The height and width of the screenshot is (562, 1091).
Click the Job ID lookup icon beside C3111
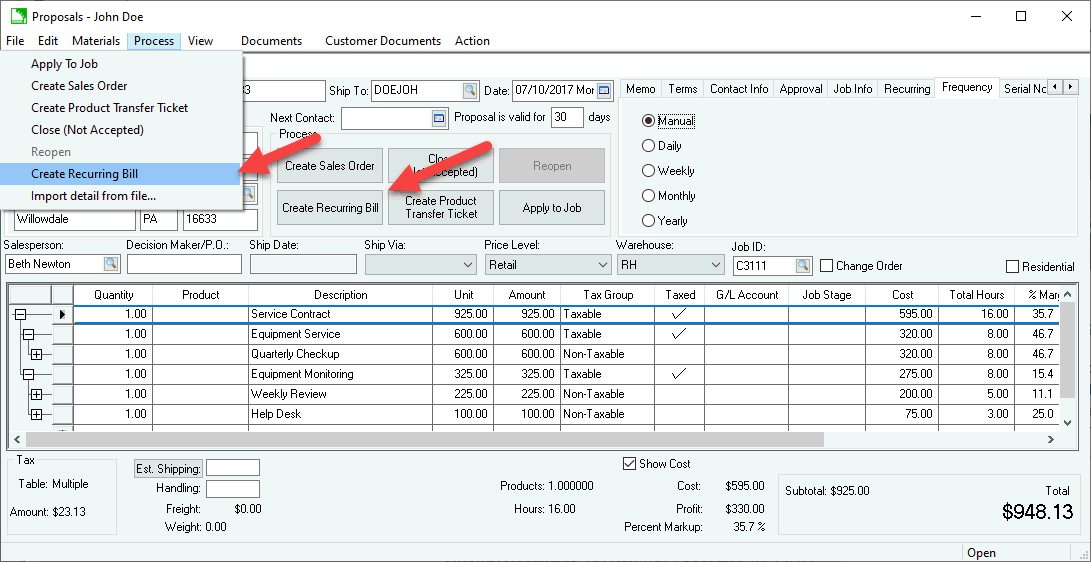(x=803, y=266)
